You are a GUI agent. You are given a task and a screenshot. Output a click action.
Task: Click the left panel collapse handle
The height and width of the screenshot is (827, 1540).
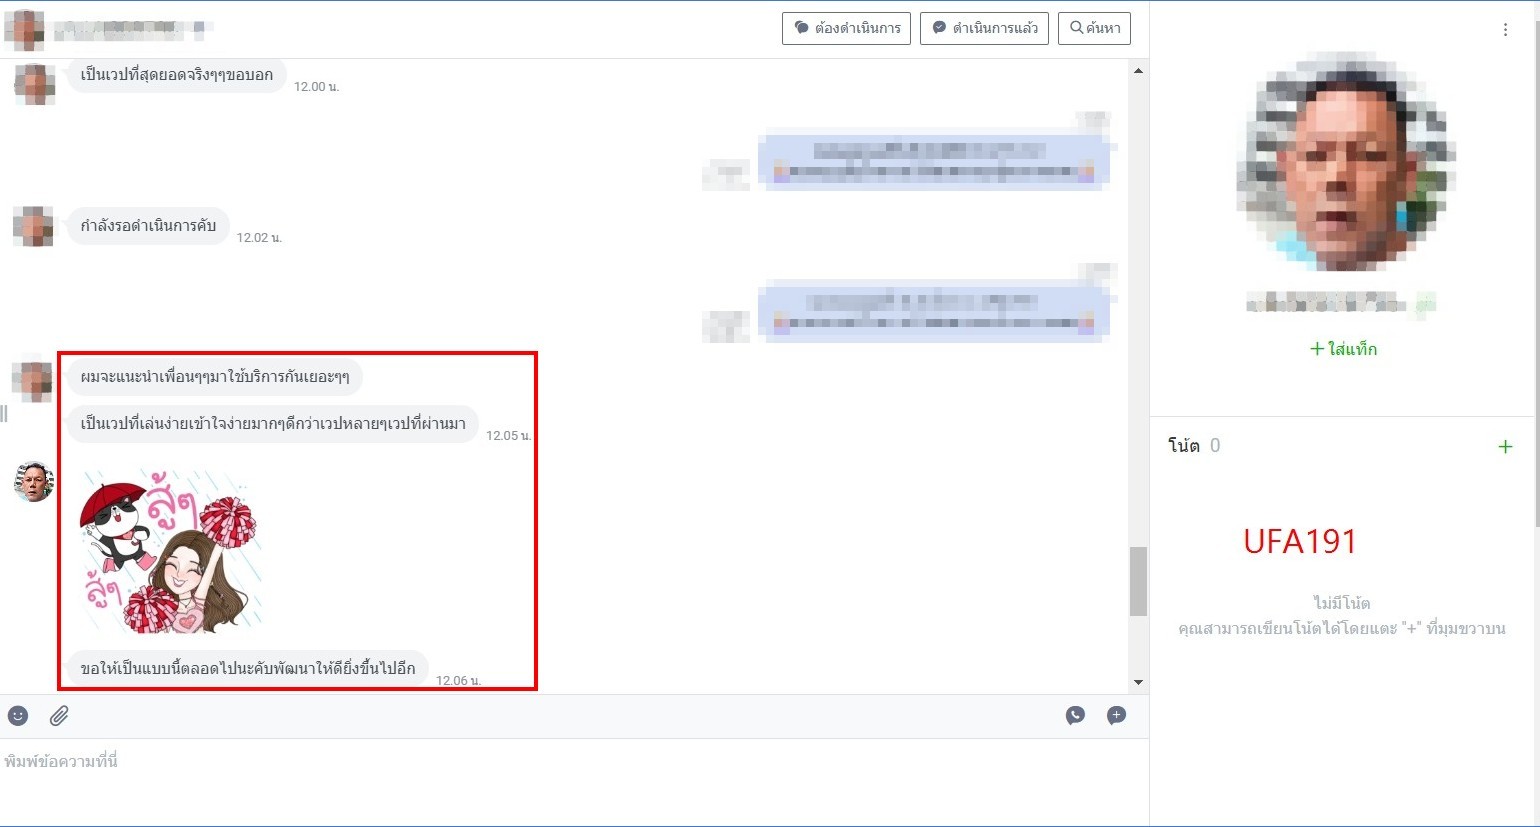[4, 413]
